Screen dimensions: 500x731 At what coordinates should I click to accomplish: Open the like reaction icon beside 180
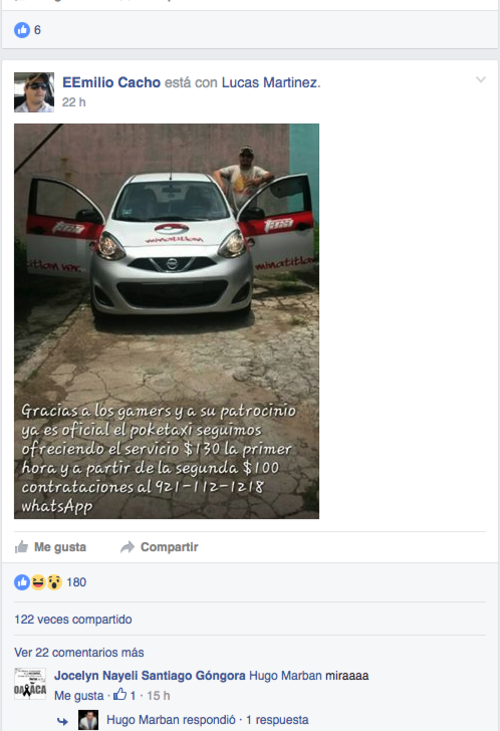[22, 582]
